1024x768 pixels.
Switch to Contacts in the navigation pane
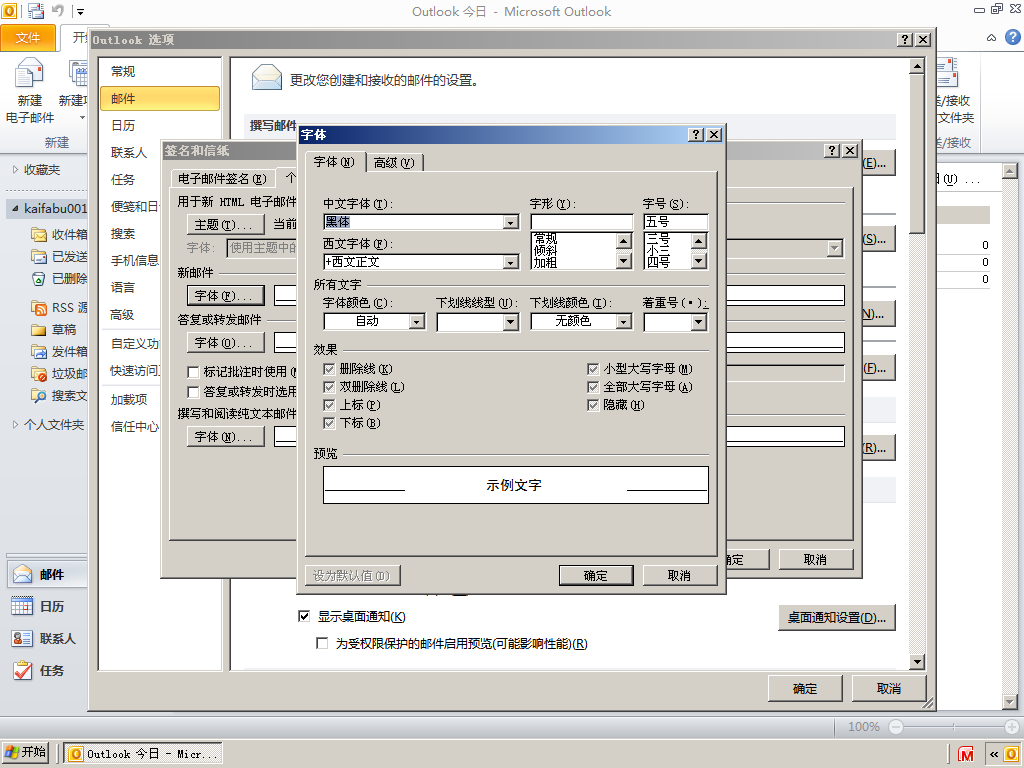point(46,638)
